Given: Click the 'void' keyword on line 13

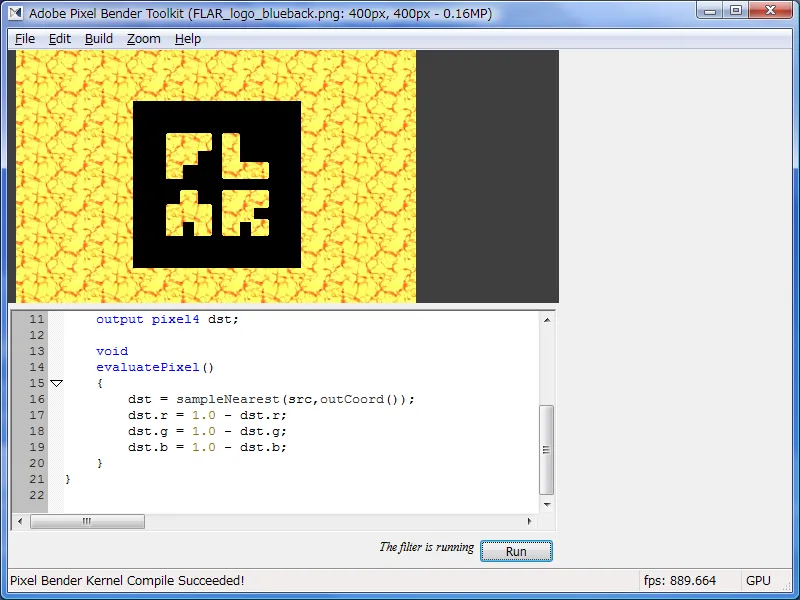Looking at the screenshot, I should tap(112, 351).
